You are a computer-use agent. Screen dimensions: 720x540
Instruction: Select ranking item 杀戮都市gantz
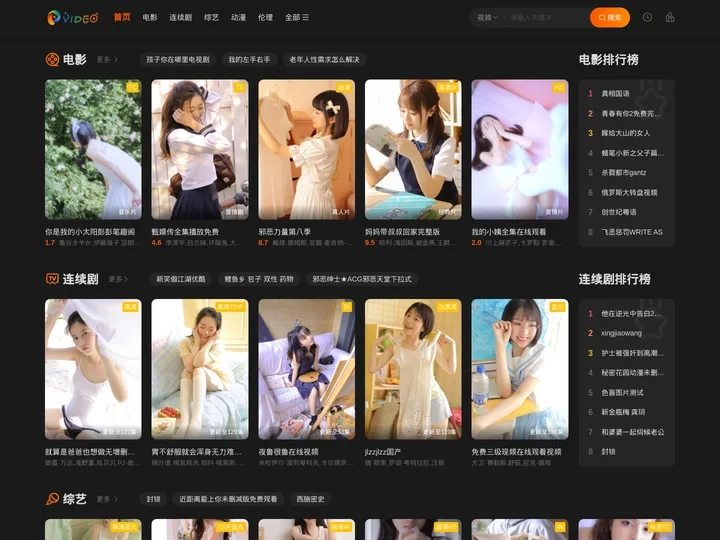626,173
